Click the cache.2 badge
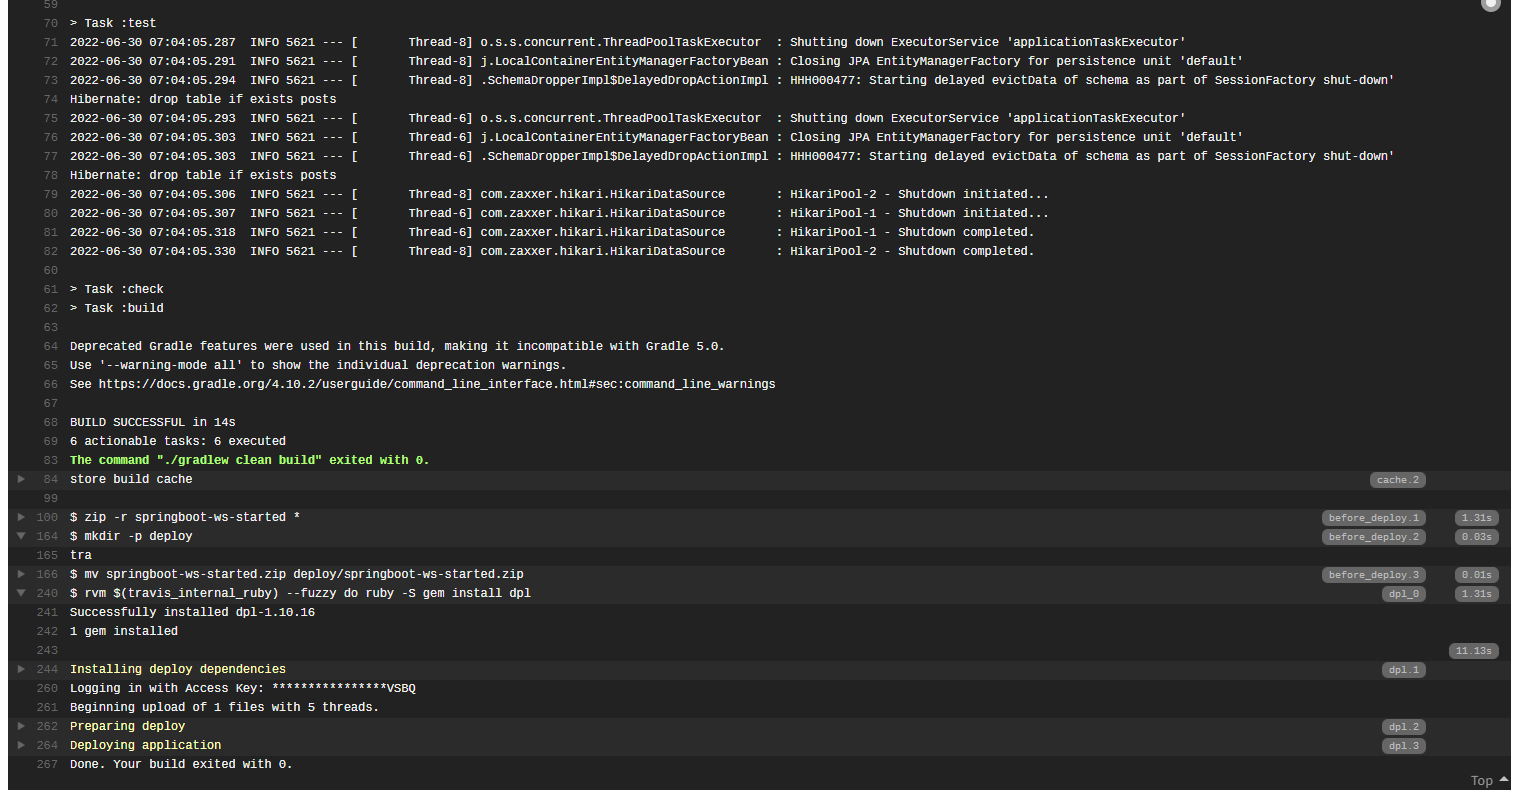The image size is (1513, 797). pos(1397,480)
